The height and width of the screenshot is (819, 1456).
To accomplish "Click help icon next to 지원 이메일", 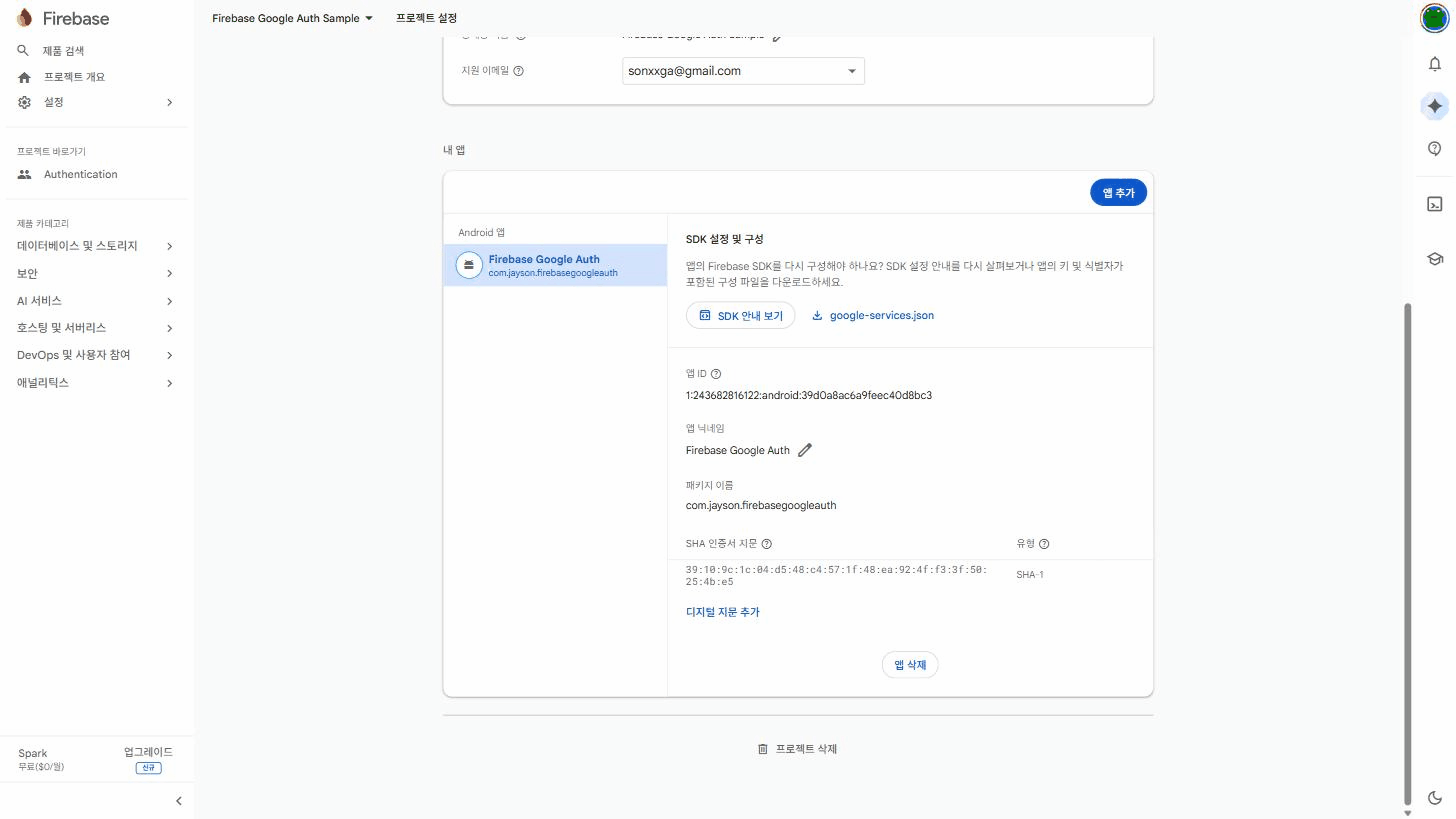I will pyautogui.click(x=518, y=71).
